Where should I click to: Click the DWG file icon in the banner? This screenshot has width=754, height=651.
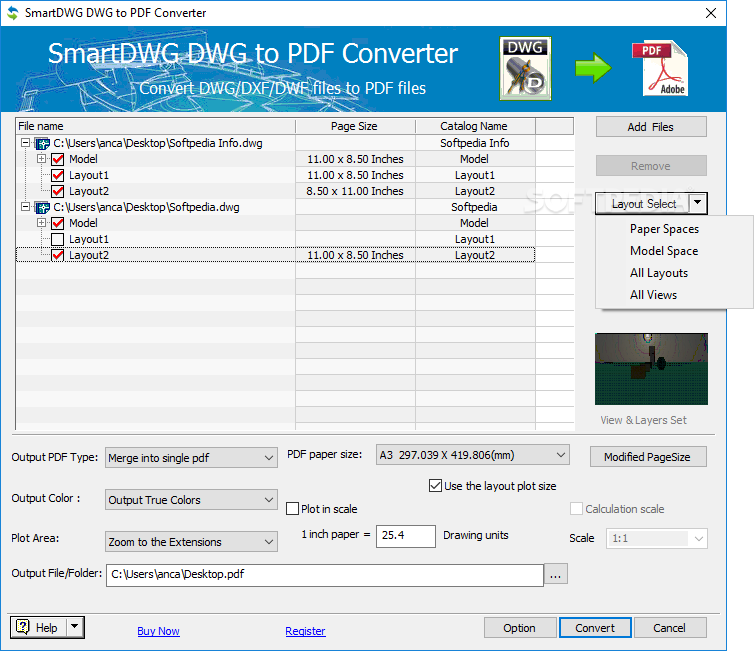pos(525,68)
